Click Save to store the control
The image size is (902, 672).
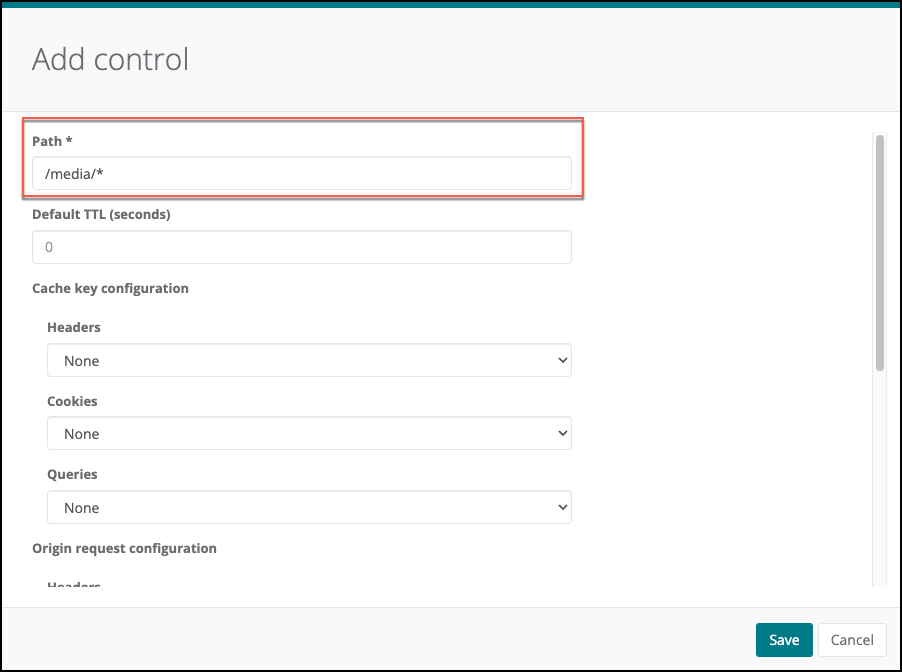click(783, 640)
